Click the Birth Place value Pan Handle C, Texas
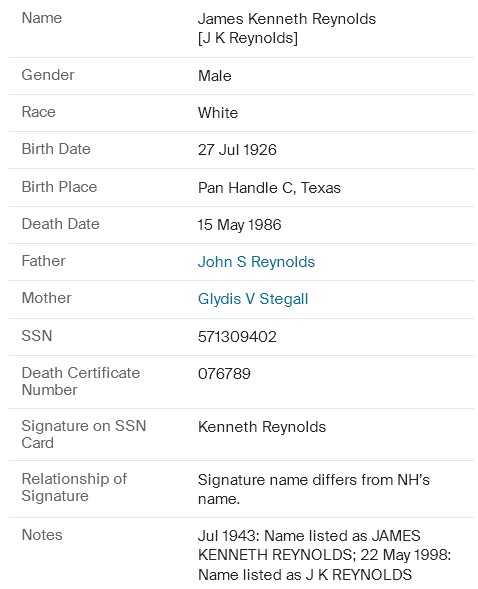Image resolution: width=478 pixels, height=589 pixels. (x=269, y=187)
